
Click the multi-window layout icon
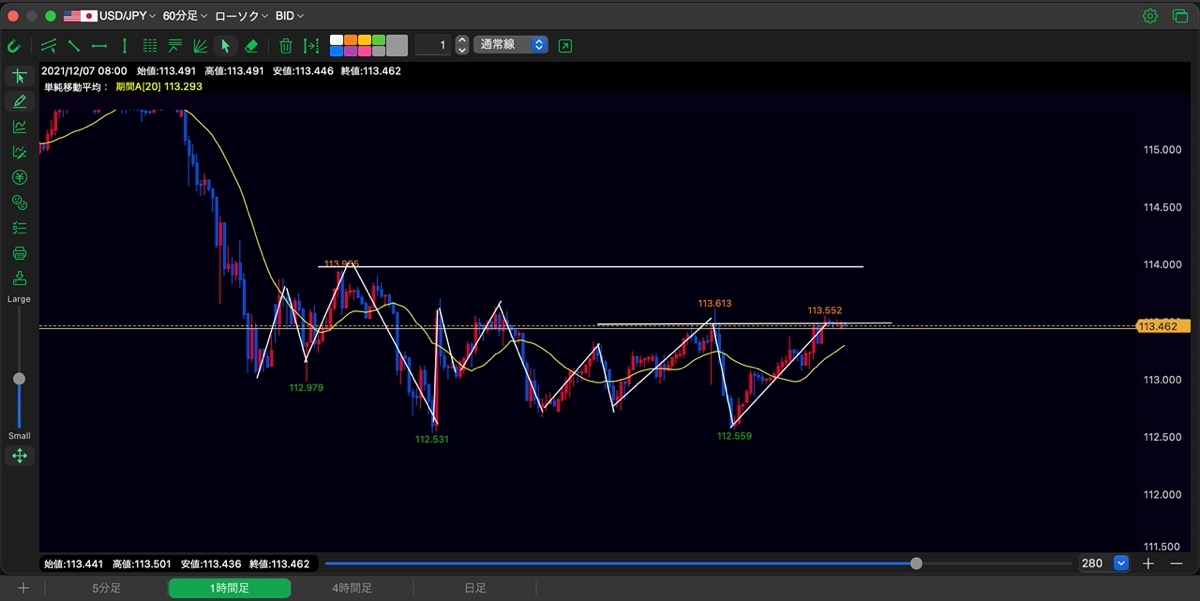1178,16
